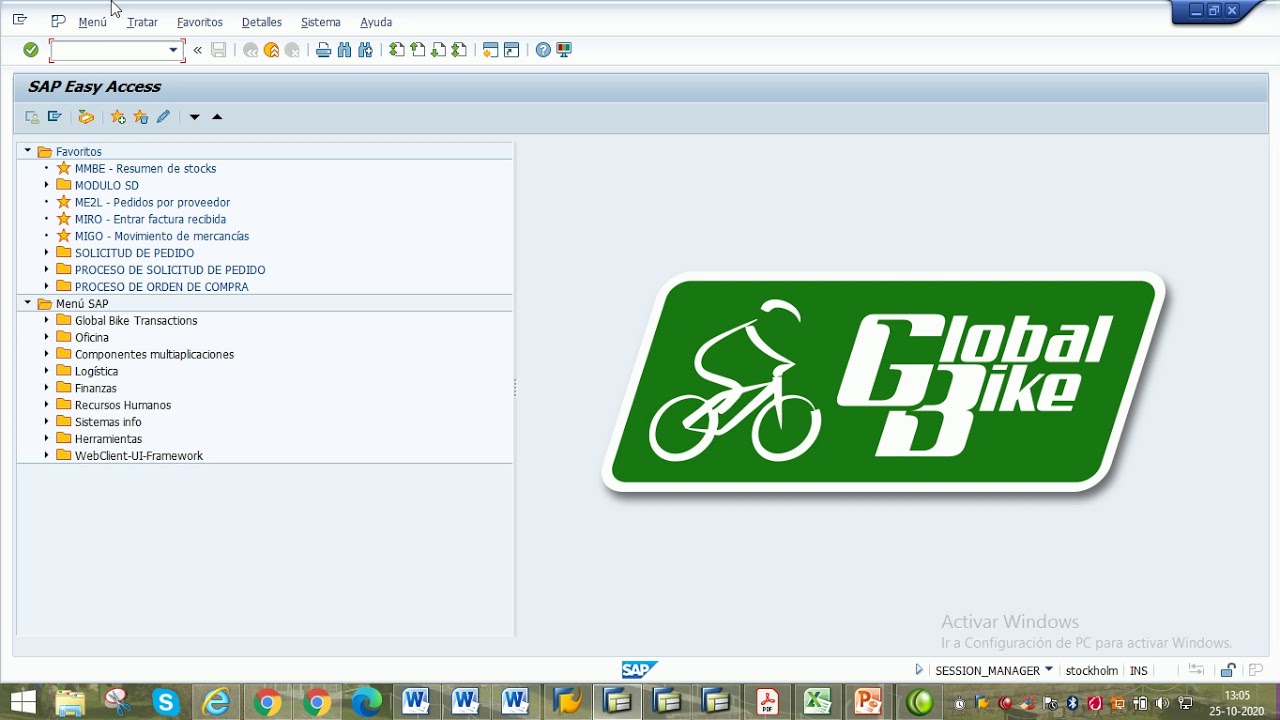Image resolution: width=1280 pixels, height=720 pixels.
Task: Open Customize Local Layout monitor icon
Action: [564, 50]
